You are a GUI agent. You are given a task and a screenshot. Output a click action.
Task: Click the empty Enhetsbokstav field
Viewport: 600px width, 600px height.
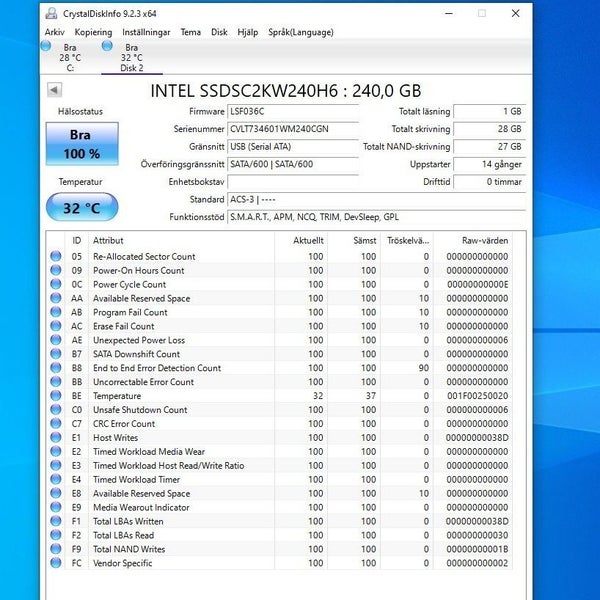pyautogui.click(x=293, y=182)
